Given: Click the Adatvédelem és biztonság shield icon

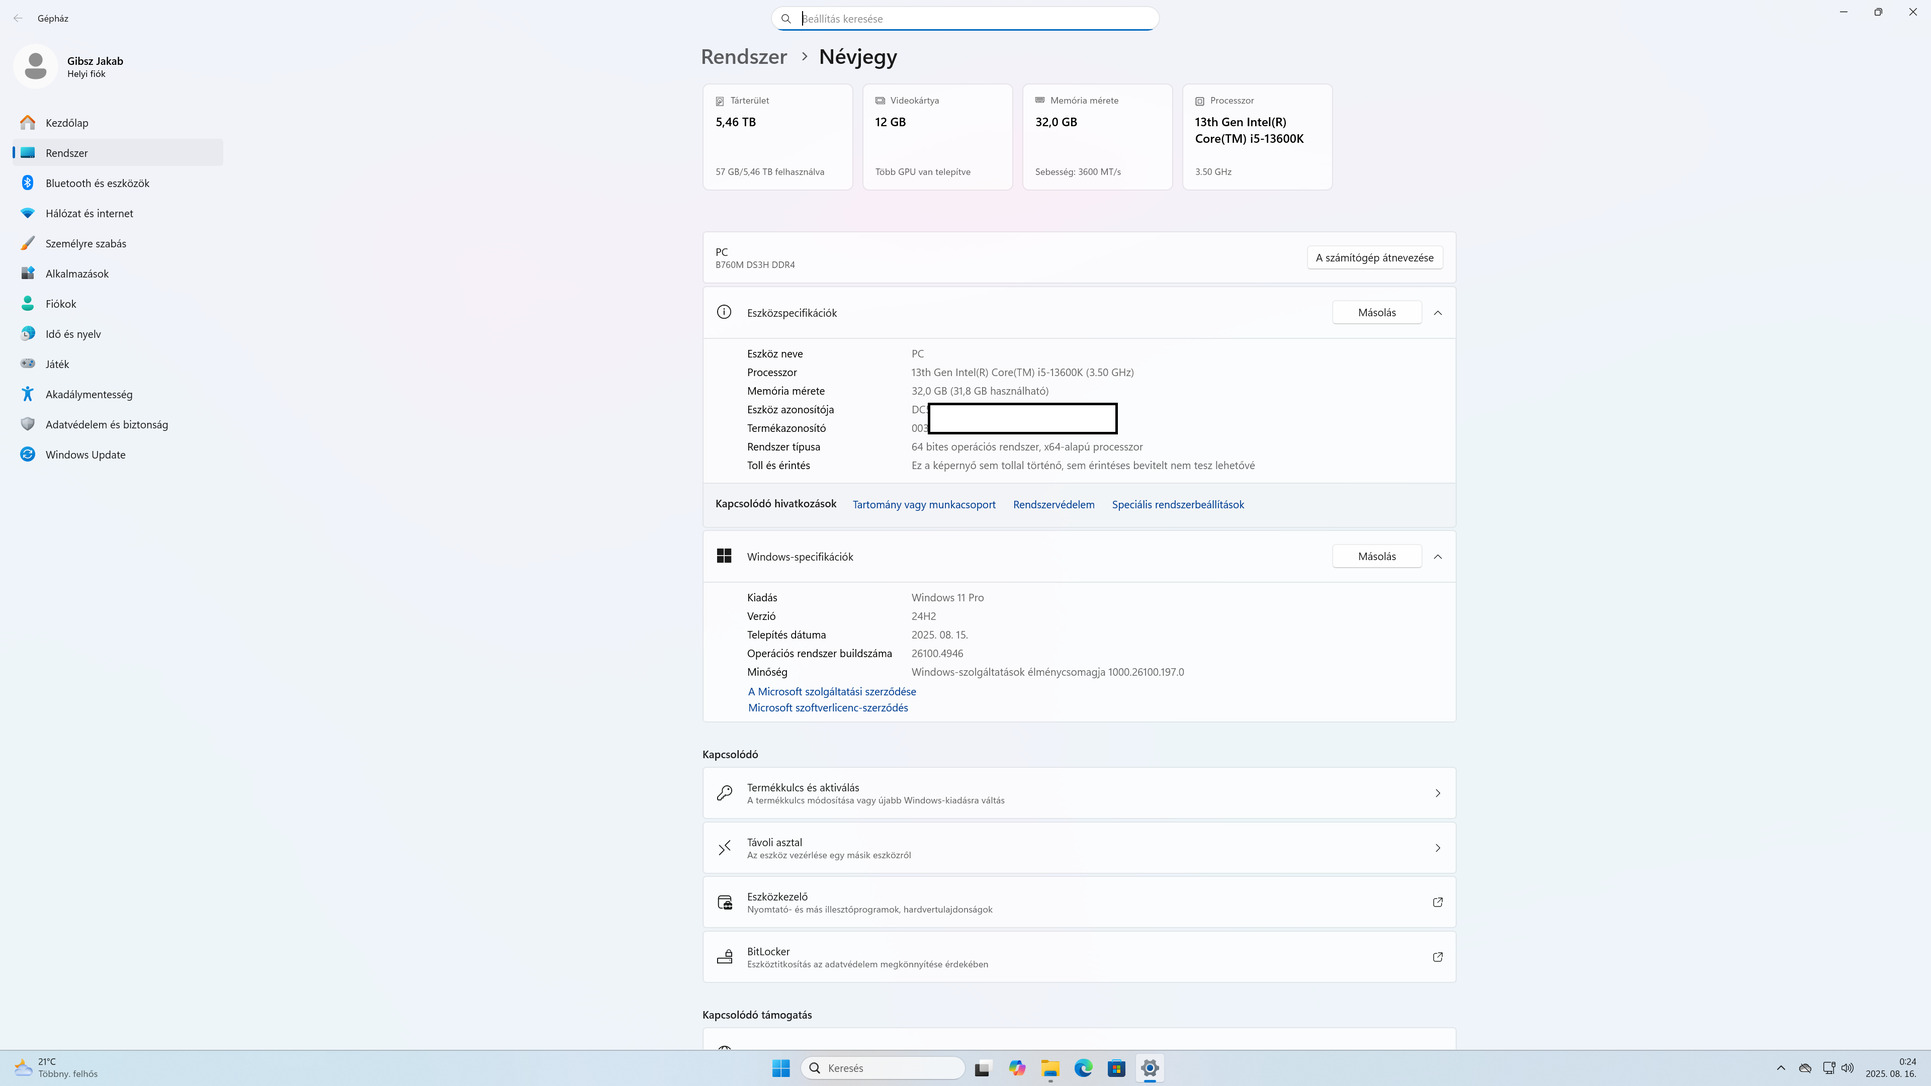Looking at the screenshot, I should (28, 424).
